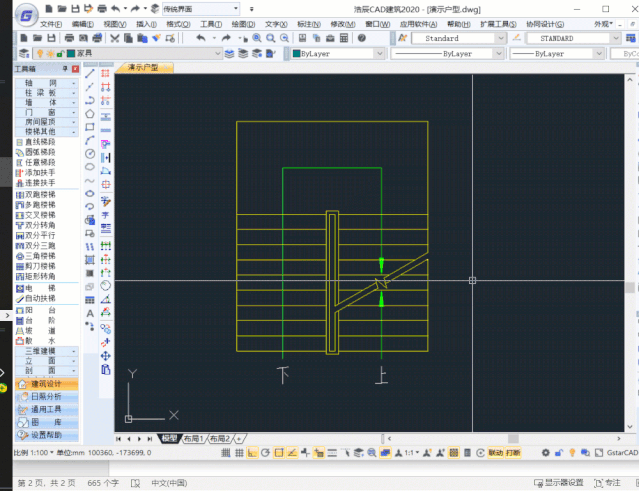This screenshot has height=491, width=639.
Task: Click the Zoom Realtime magnifier icon
Action: coord(257,38)
